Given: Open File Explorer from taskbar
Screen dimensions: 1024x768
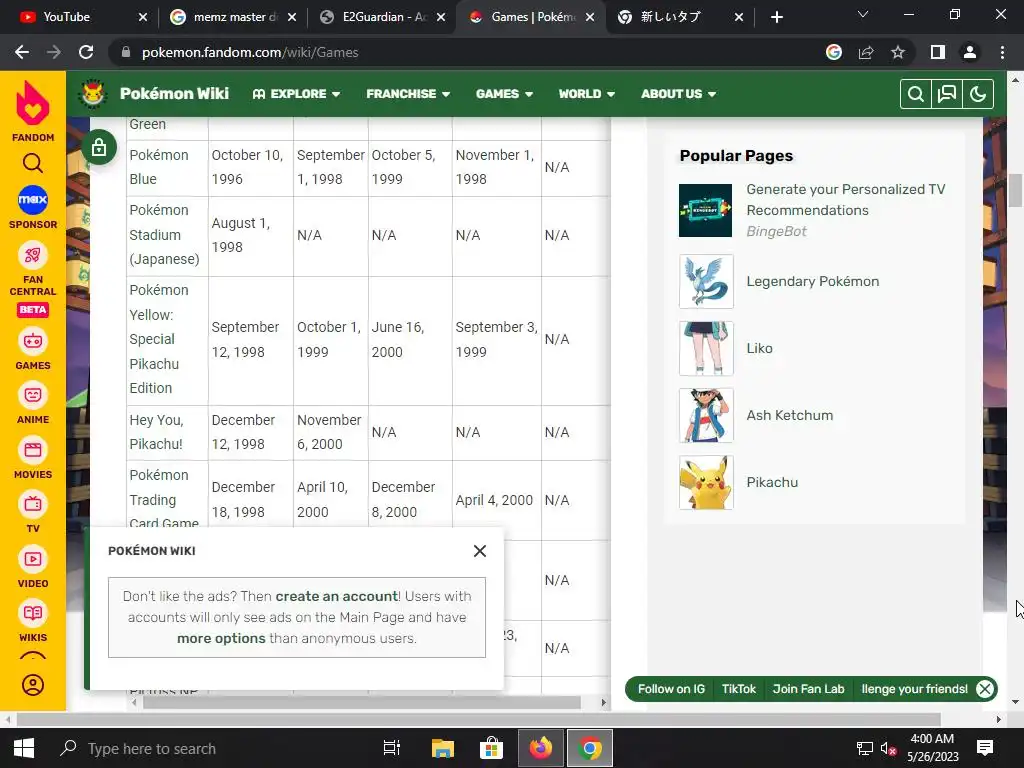Looking at the screenshot, I should (442, 748).
